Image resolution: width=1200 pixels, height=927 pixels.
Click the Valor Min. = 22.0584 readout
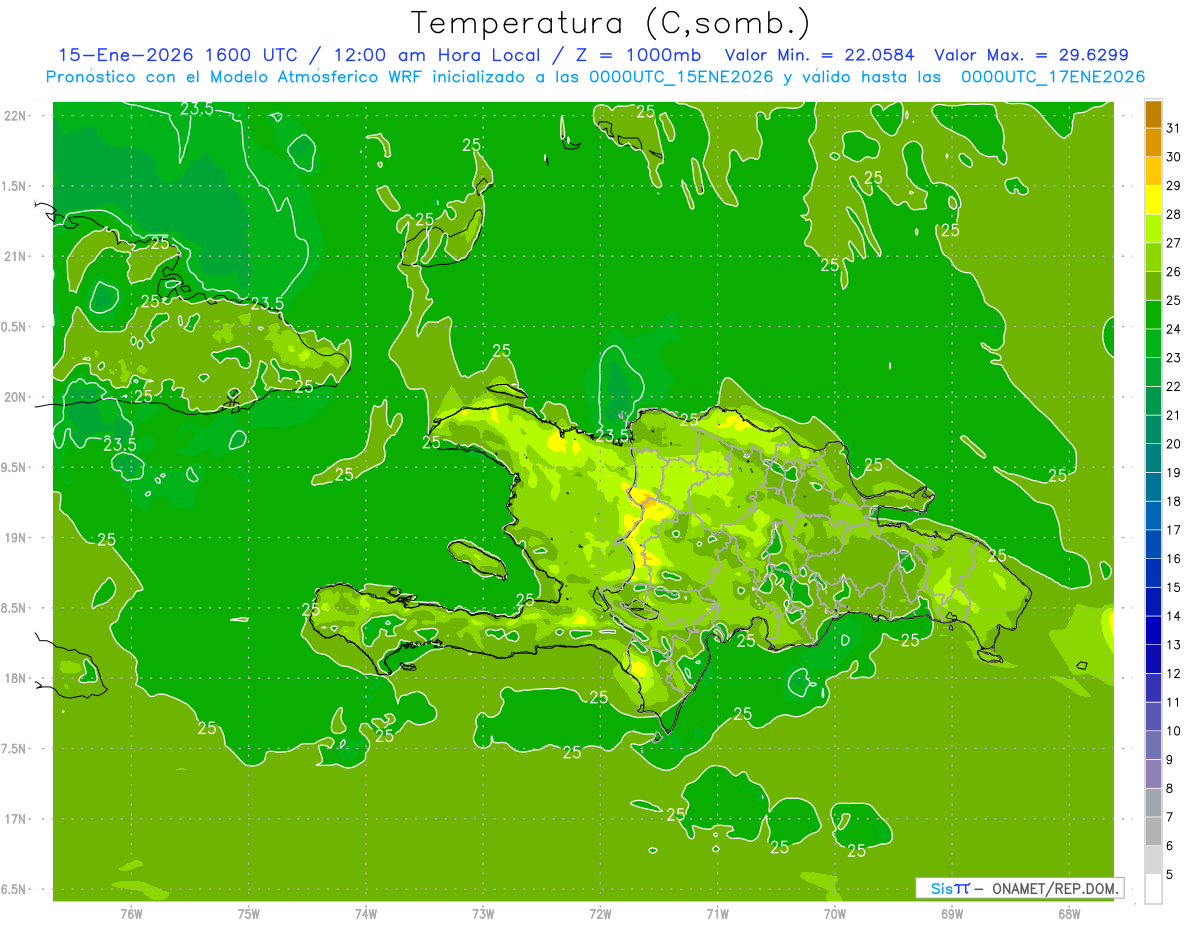coord(819,55)
